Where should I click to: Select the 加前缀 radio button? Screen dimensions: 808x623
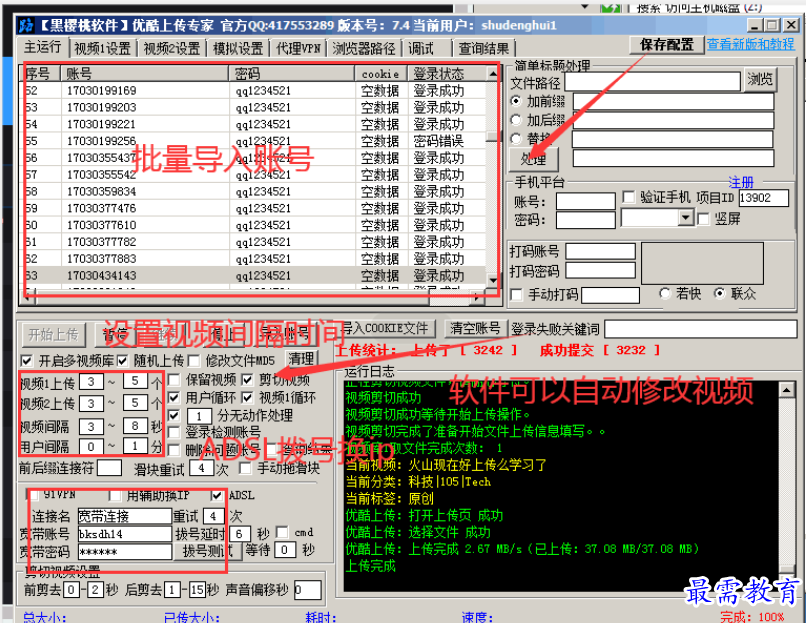[x=516, y=101]
